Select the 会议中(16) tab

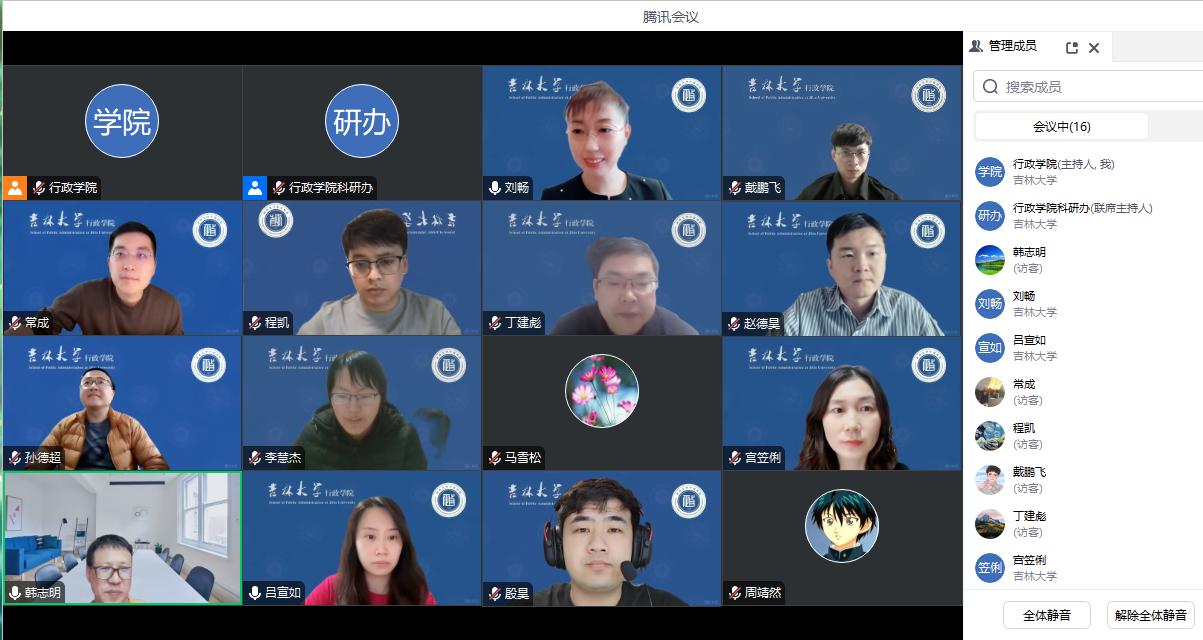1061,127
